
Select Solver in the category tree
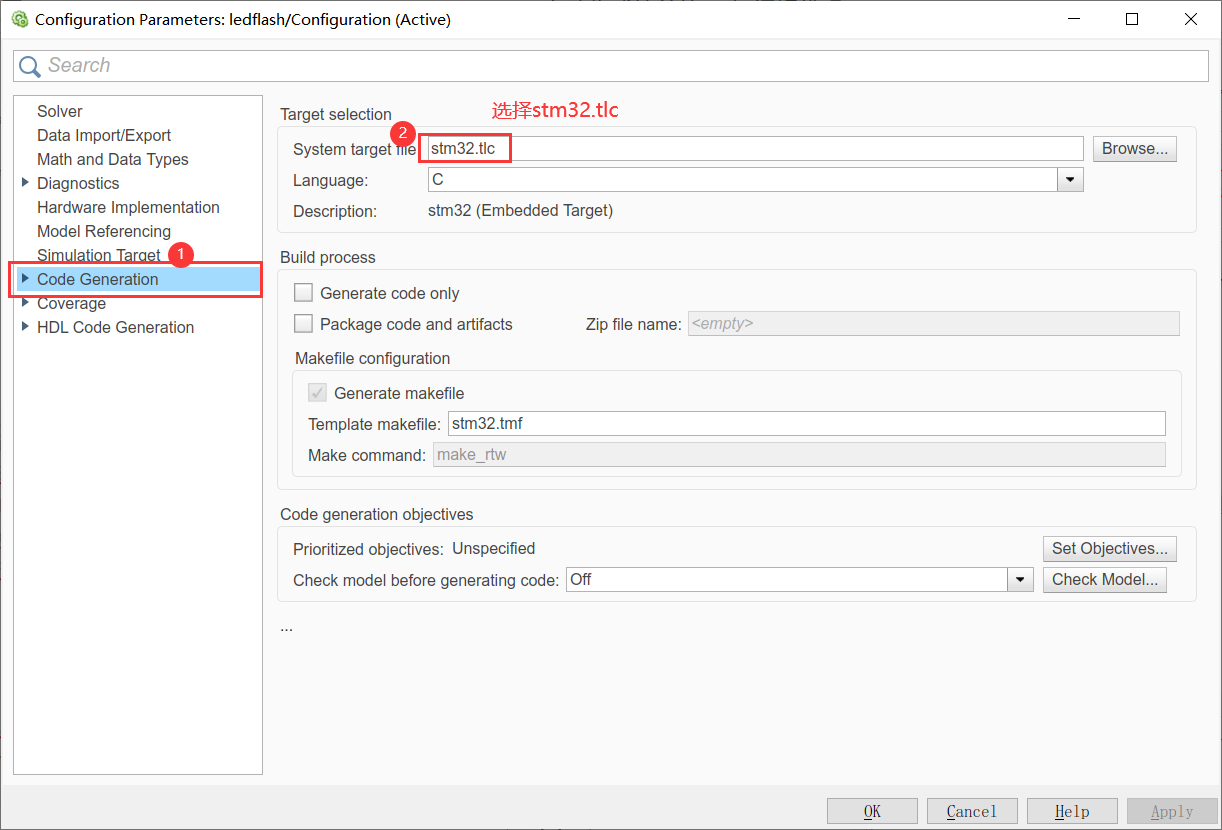(x=60, y=111)
